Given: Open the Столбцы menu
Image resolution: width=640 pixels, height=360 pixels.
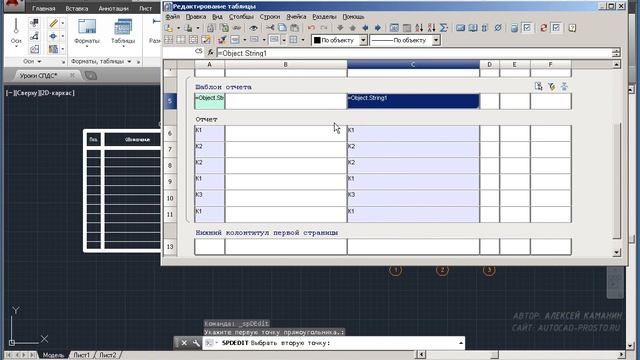Looking at the screenshot, I should pyautogui.click(x=241, y=17).
